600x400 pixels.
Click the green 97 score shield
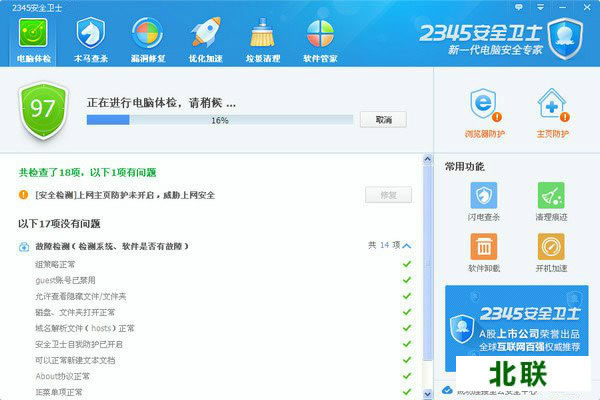coord(42,109)
